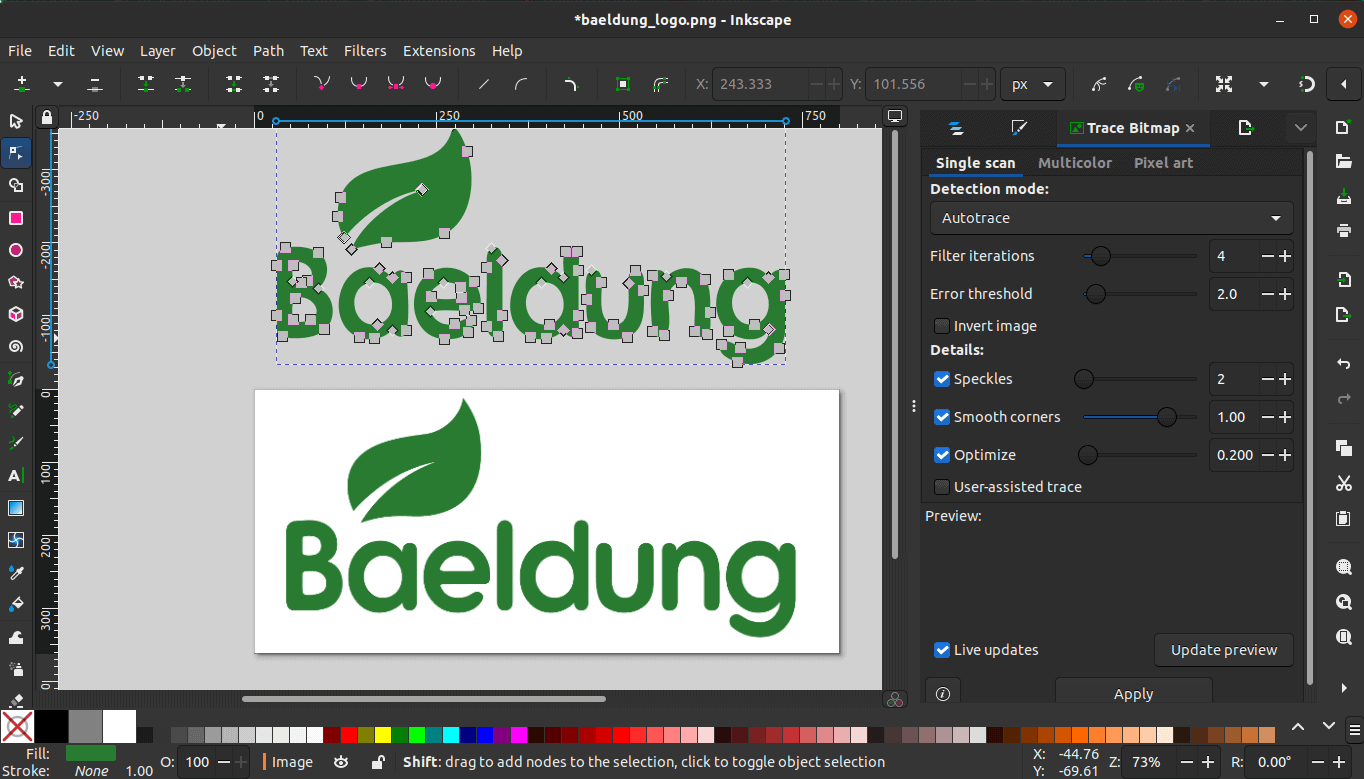Pick the Rectangle tool
The height and width of the screenshot is (779, 1364).
(x=15, y=216)
